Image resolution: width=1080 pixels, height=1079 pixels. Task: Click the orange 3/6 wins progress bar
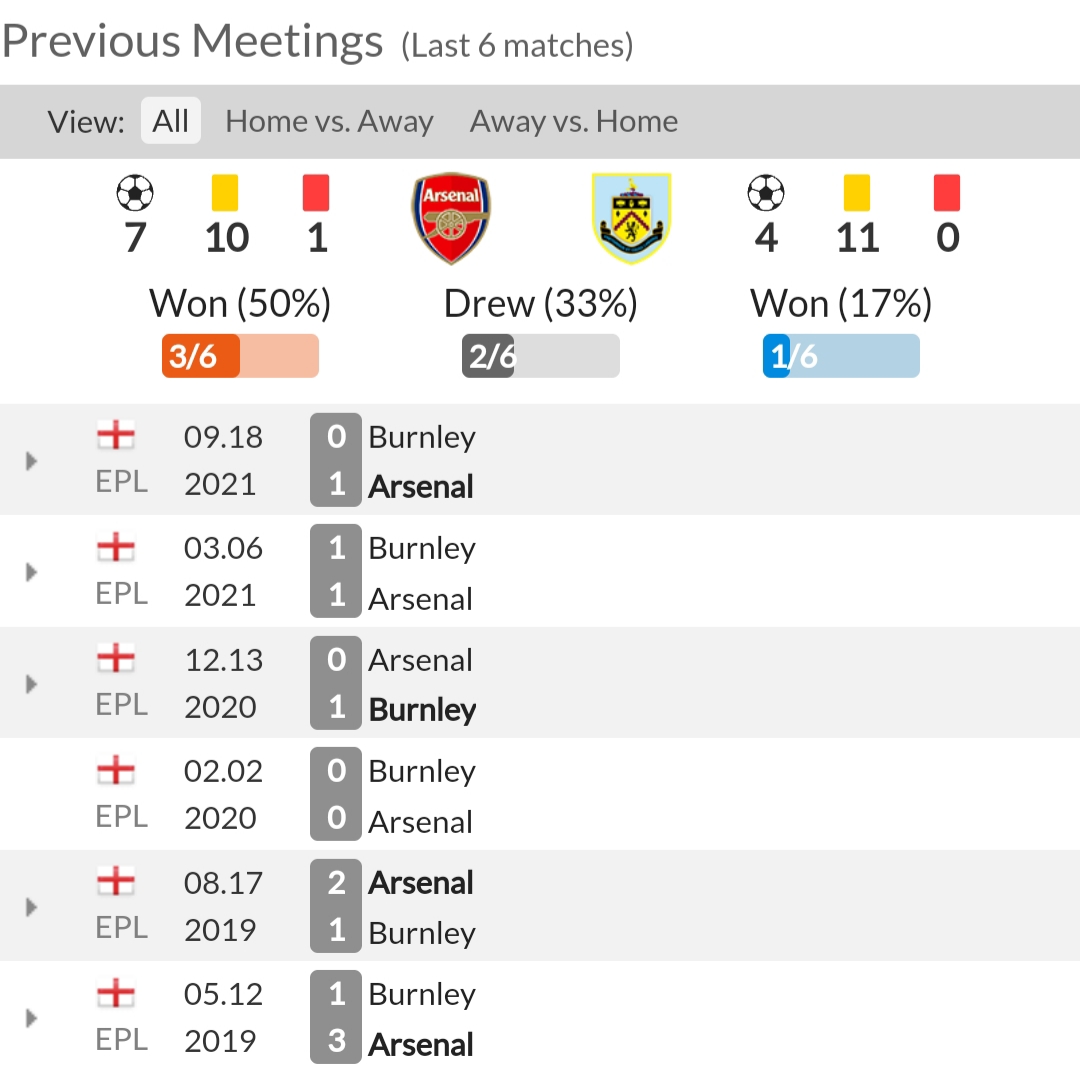click(x=240, y=356)
